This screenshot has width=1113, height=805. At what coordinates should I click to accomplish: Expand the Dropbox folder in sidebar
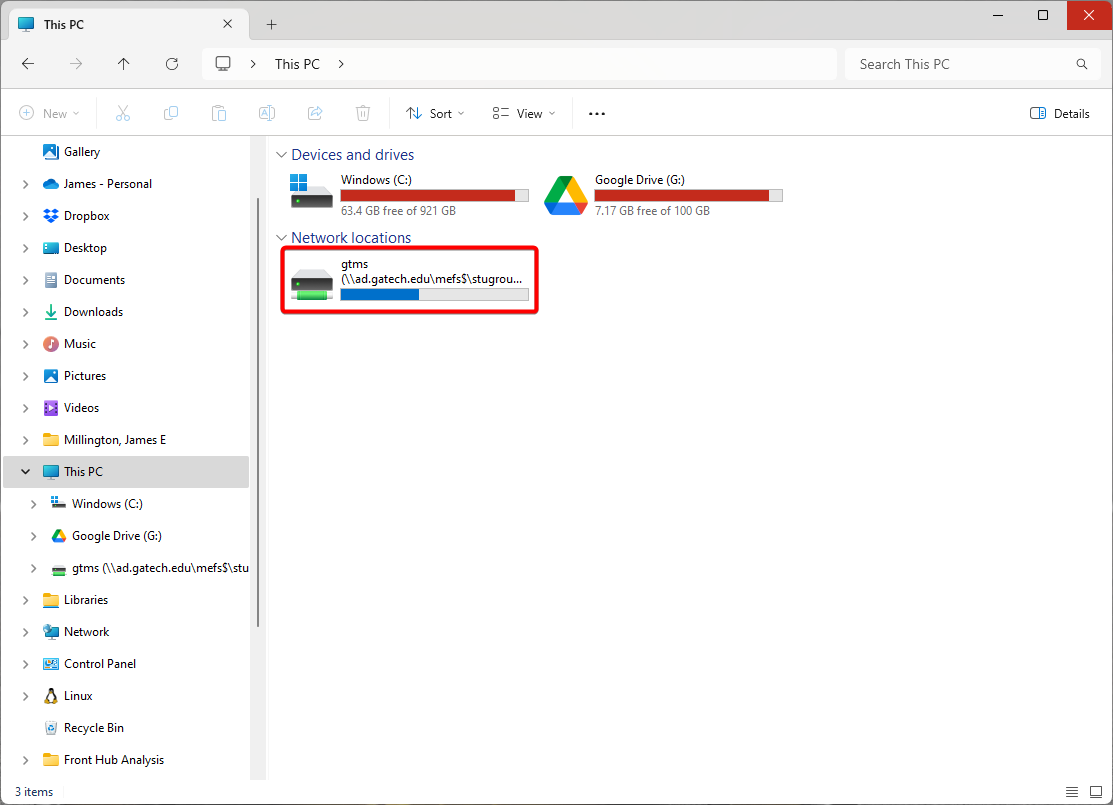click(x=25, y=216)
